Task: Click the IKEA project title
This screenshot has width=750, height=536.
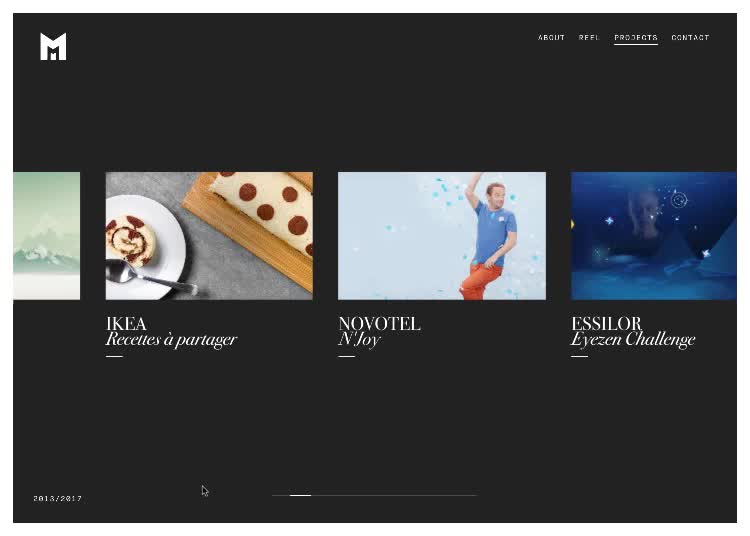Action: point(126,323)
